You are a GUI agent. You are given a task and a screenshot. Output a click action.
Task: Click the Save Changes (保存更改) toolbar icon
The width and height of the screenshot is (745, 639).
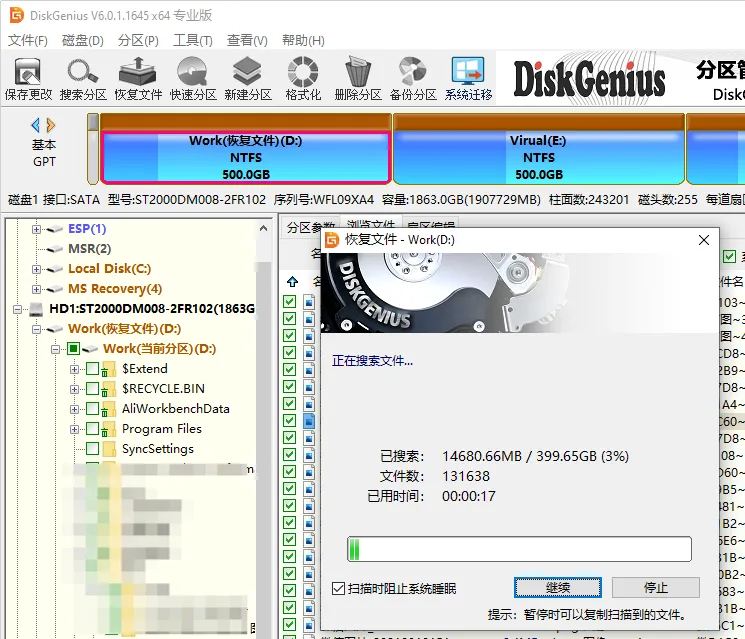pyautogui.click(x=28, y=78)
